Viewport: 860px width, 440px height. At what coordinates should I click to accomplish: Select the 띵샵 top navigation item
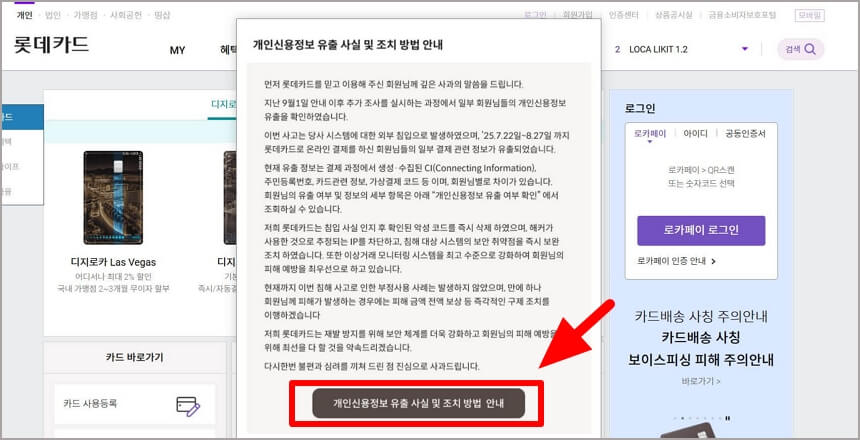[x=162, y=15]
